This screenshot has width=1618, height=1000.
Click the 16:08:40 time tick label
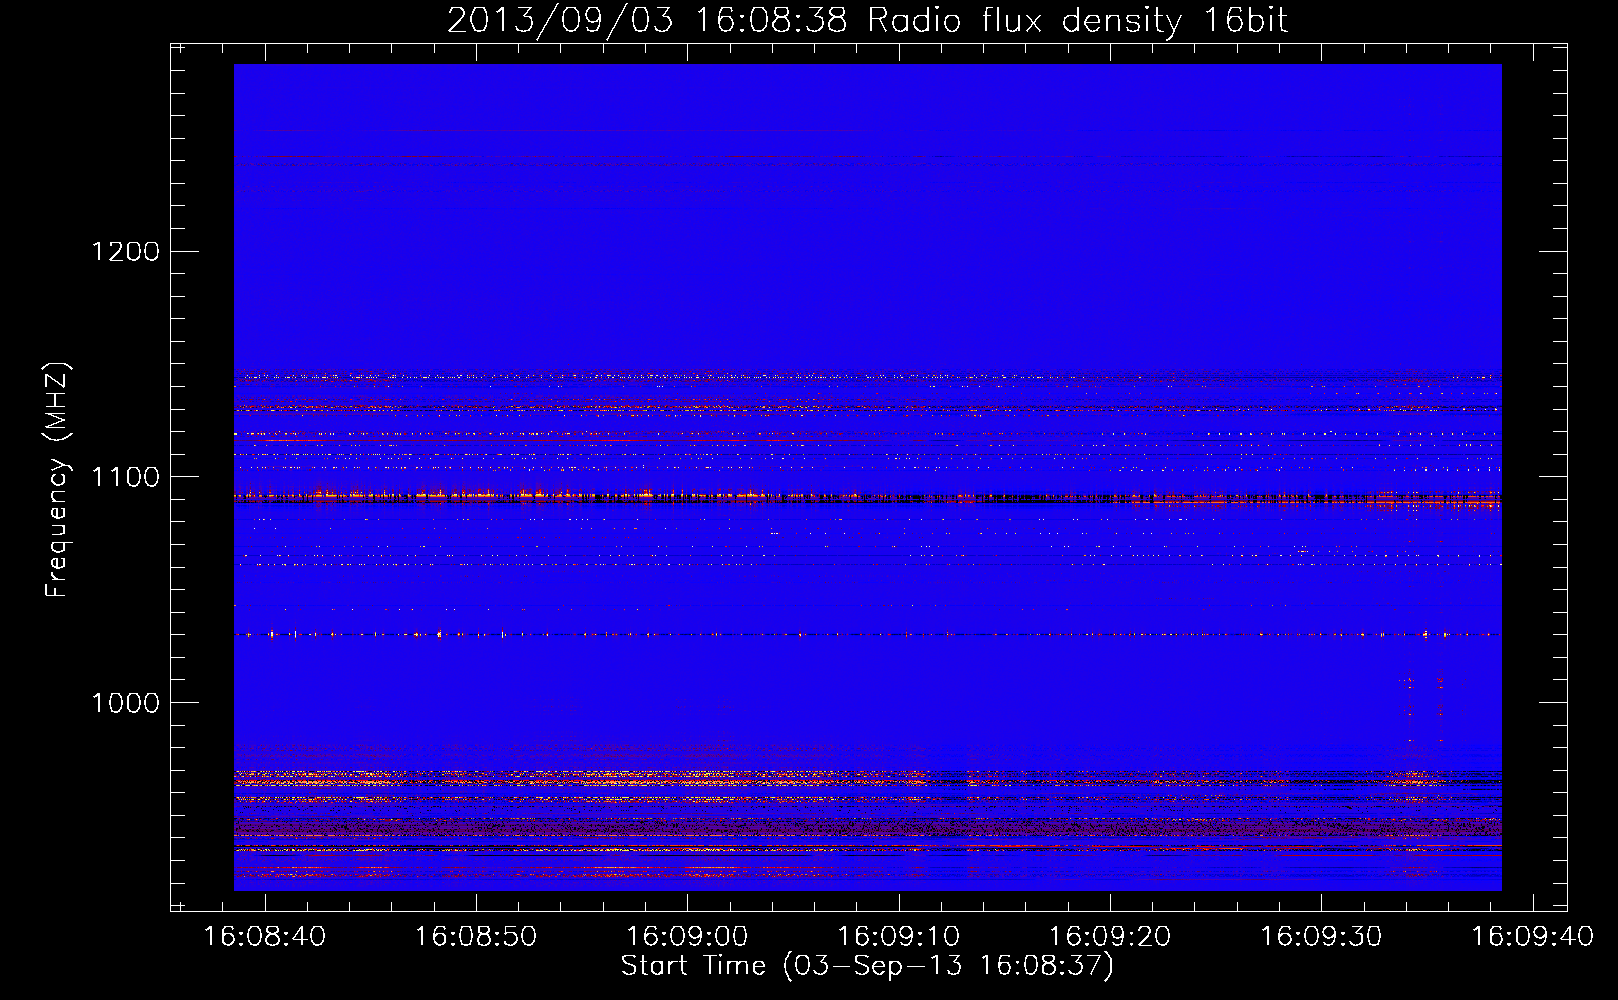point(265,937)
